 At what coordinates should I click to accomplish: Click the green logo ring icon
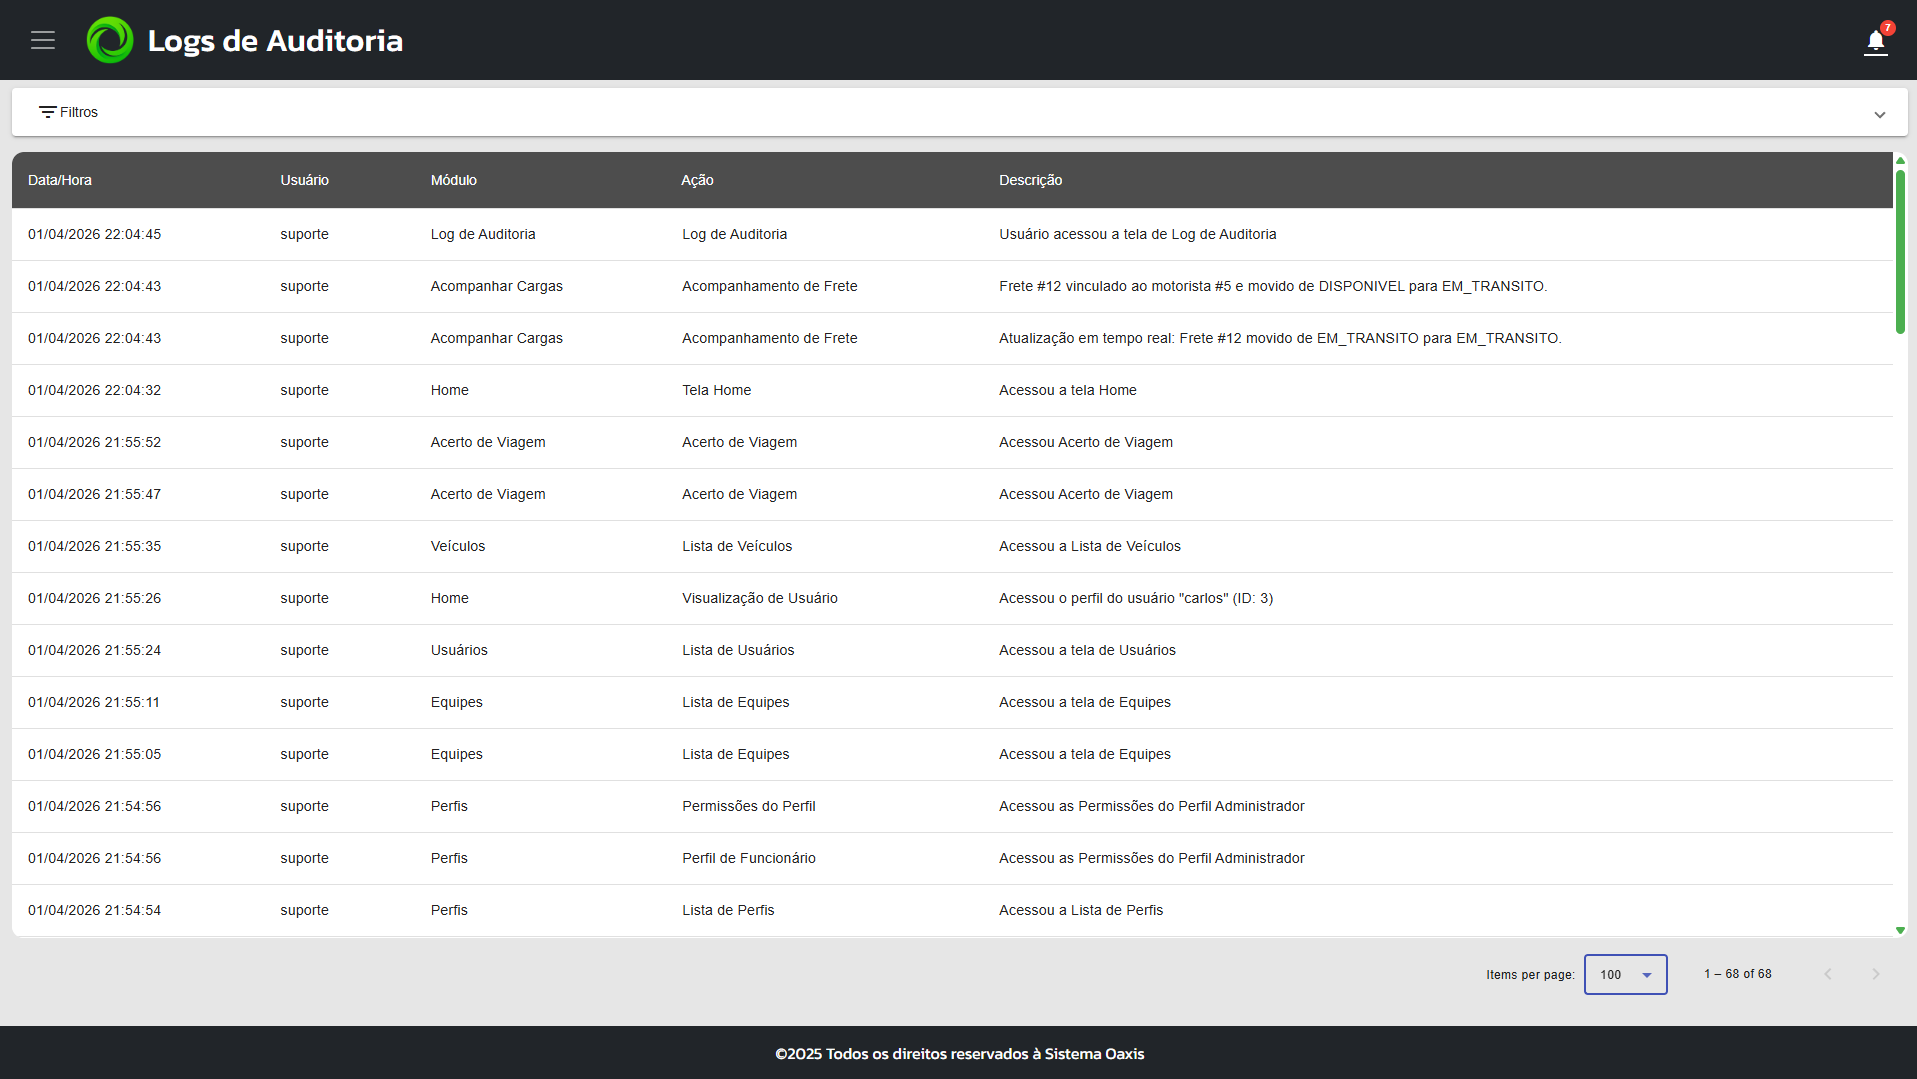coord(110,40)
